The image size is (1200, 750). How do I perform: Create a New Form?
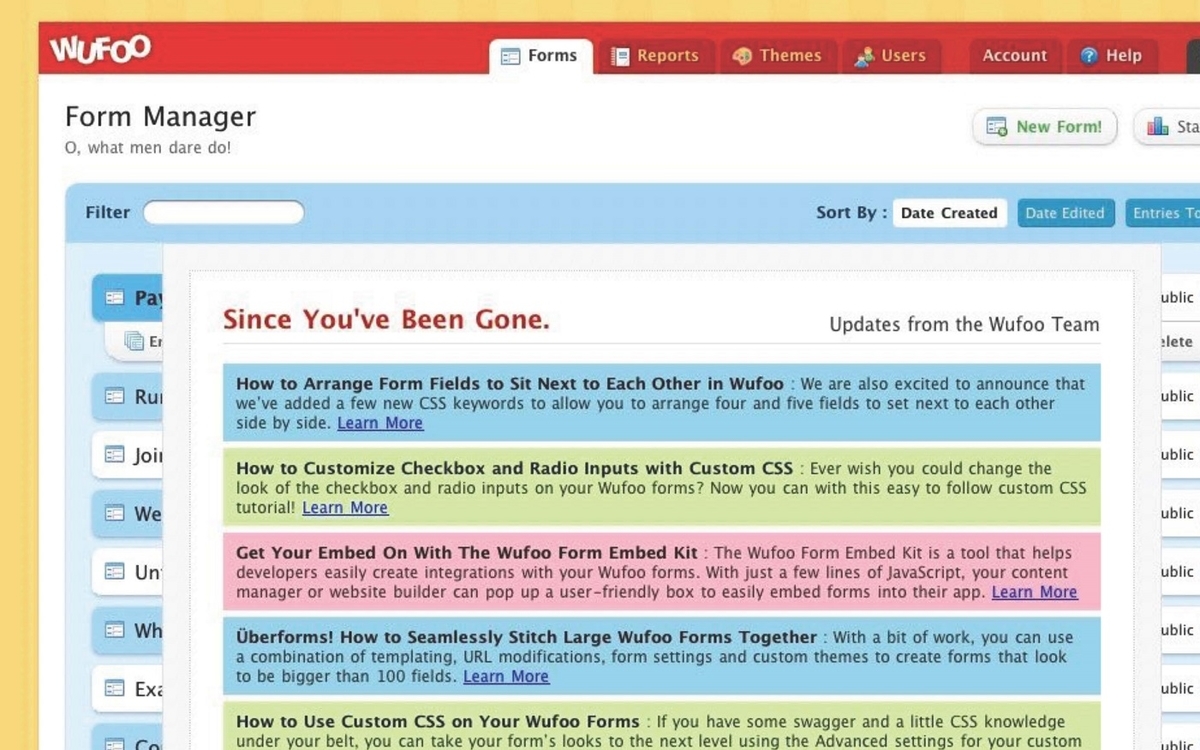(1044, 127)
